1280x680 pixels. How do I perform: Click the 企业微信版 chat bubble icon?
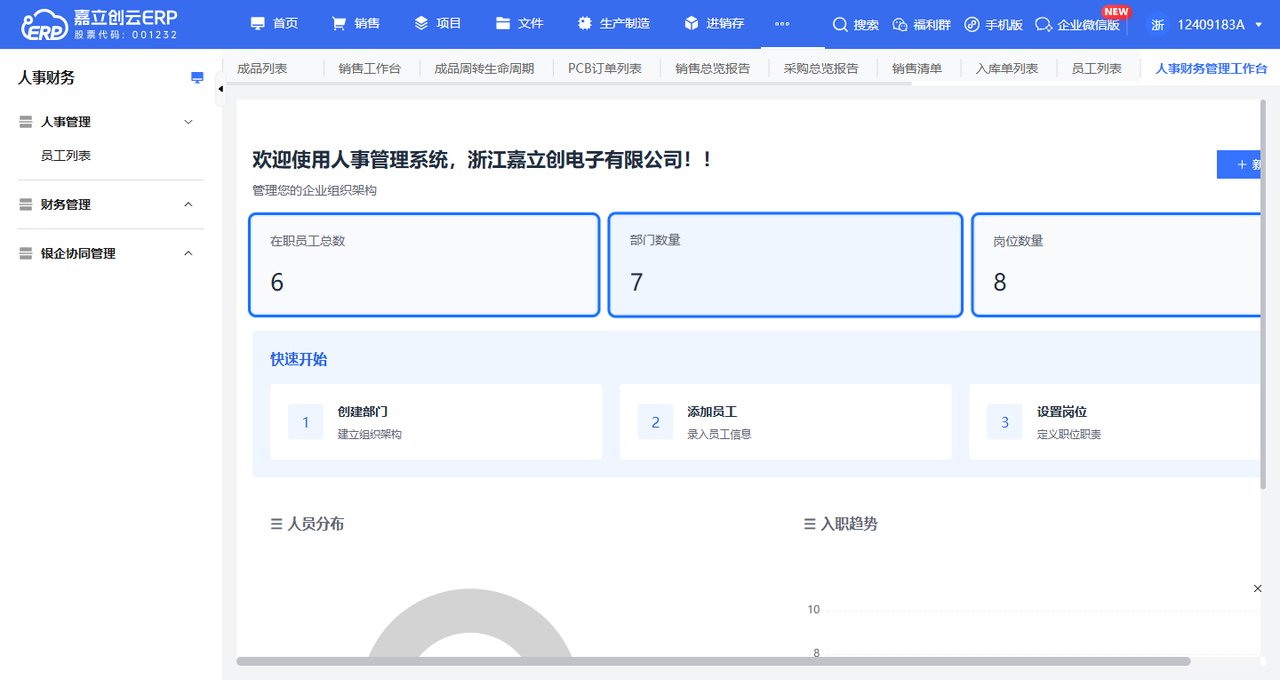click(x=1044, y=24)
